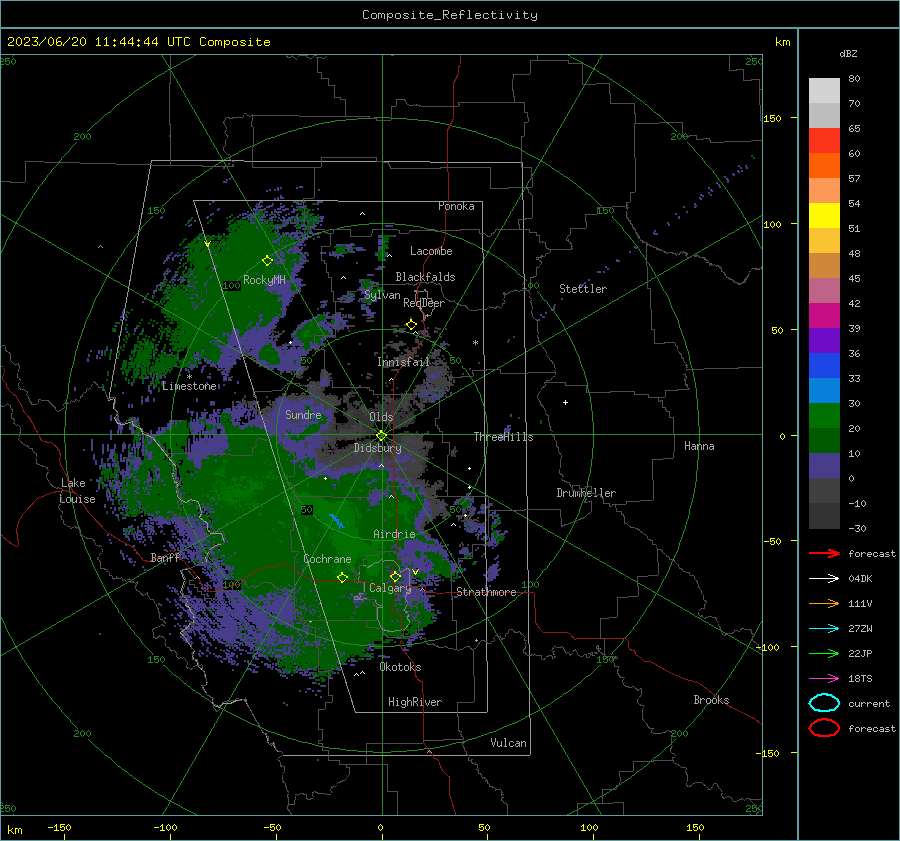Click the white 04DK arrow icon
Image resolution: width=900 pixels, height=841 pixels.
[824, 579]
